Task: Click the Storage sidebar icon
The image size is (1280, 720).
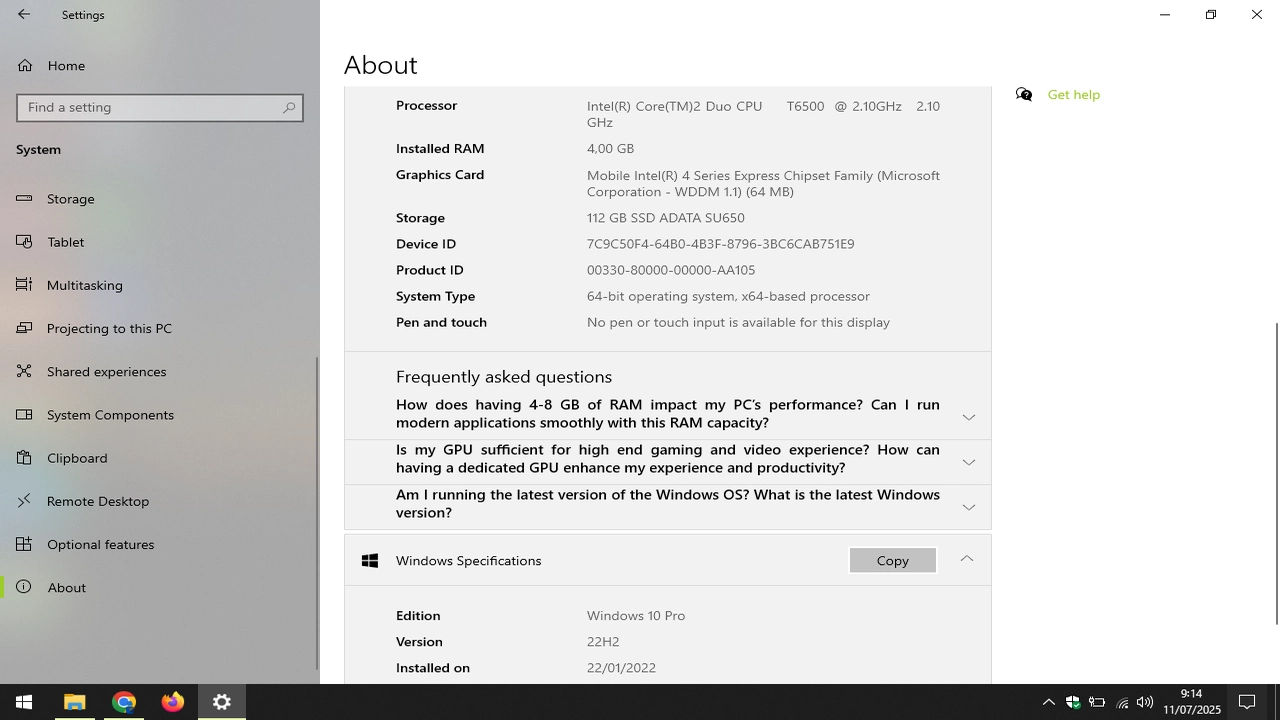Action: click(24, 198)
